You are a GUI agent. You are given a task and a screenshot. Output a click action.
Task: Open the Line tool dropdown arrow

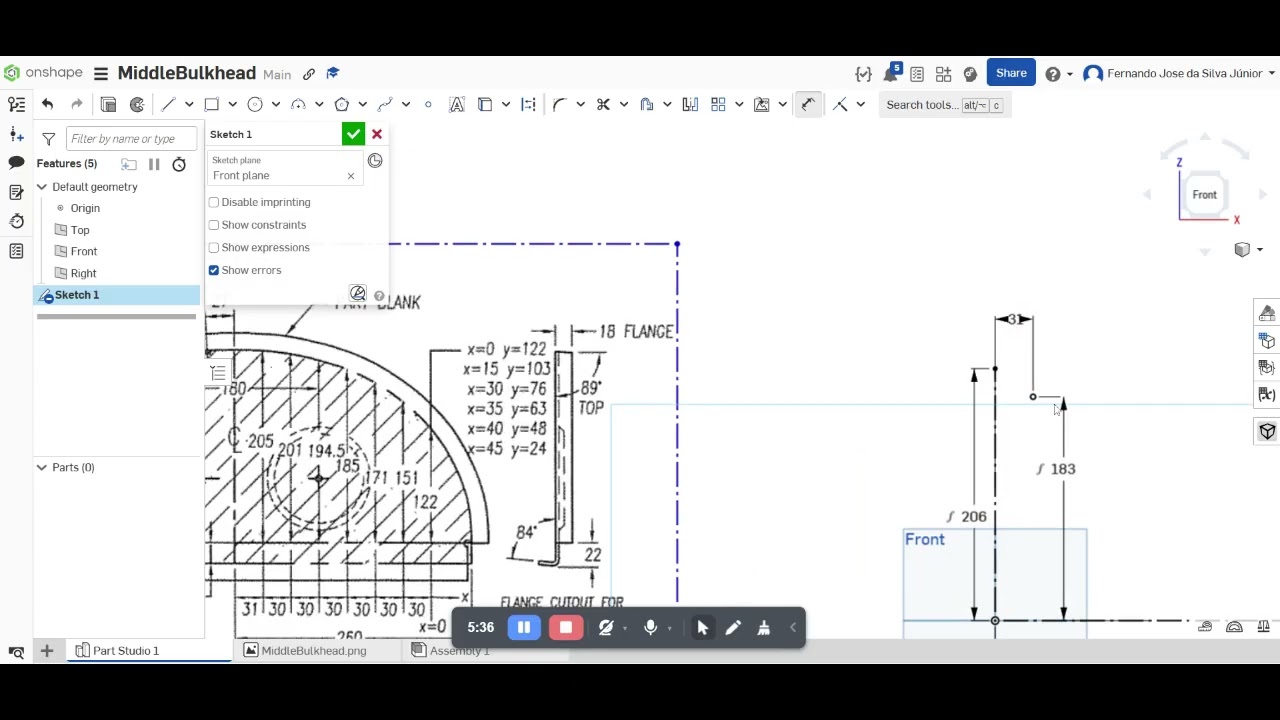point(189,104)
